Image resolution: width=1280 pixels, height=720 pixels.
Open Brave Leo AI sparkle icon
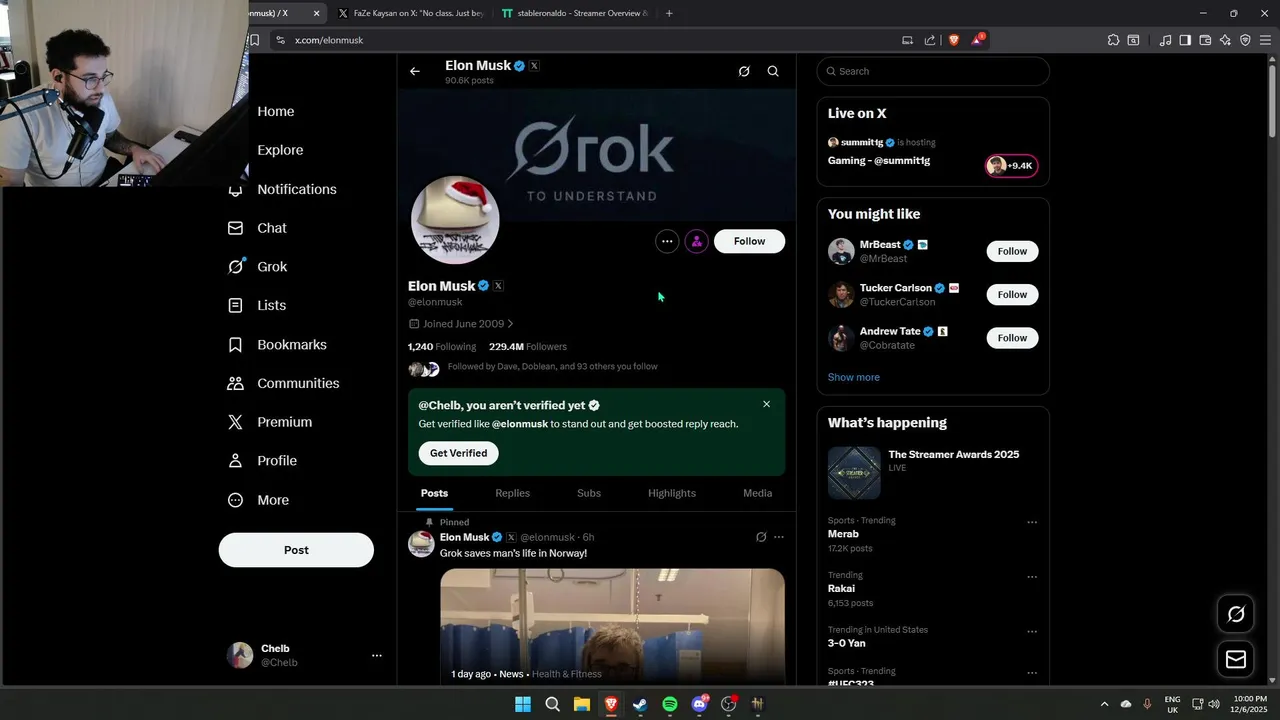coord(1225,40)
